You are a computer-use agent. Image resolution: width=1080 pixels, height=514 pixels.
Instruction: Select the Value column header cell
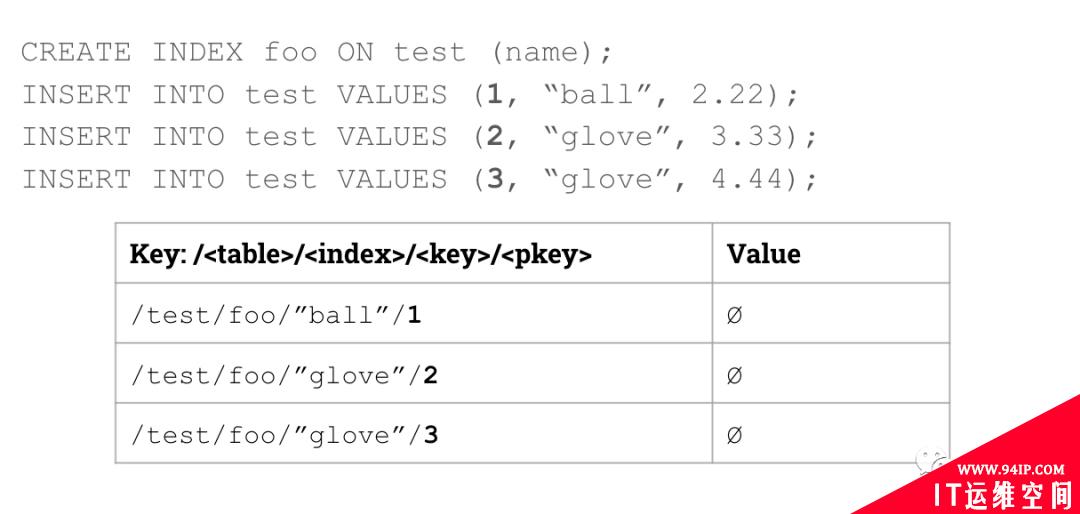[x=831, y=254]
